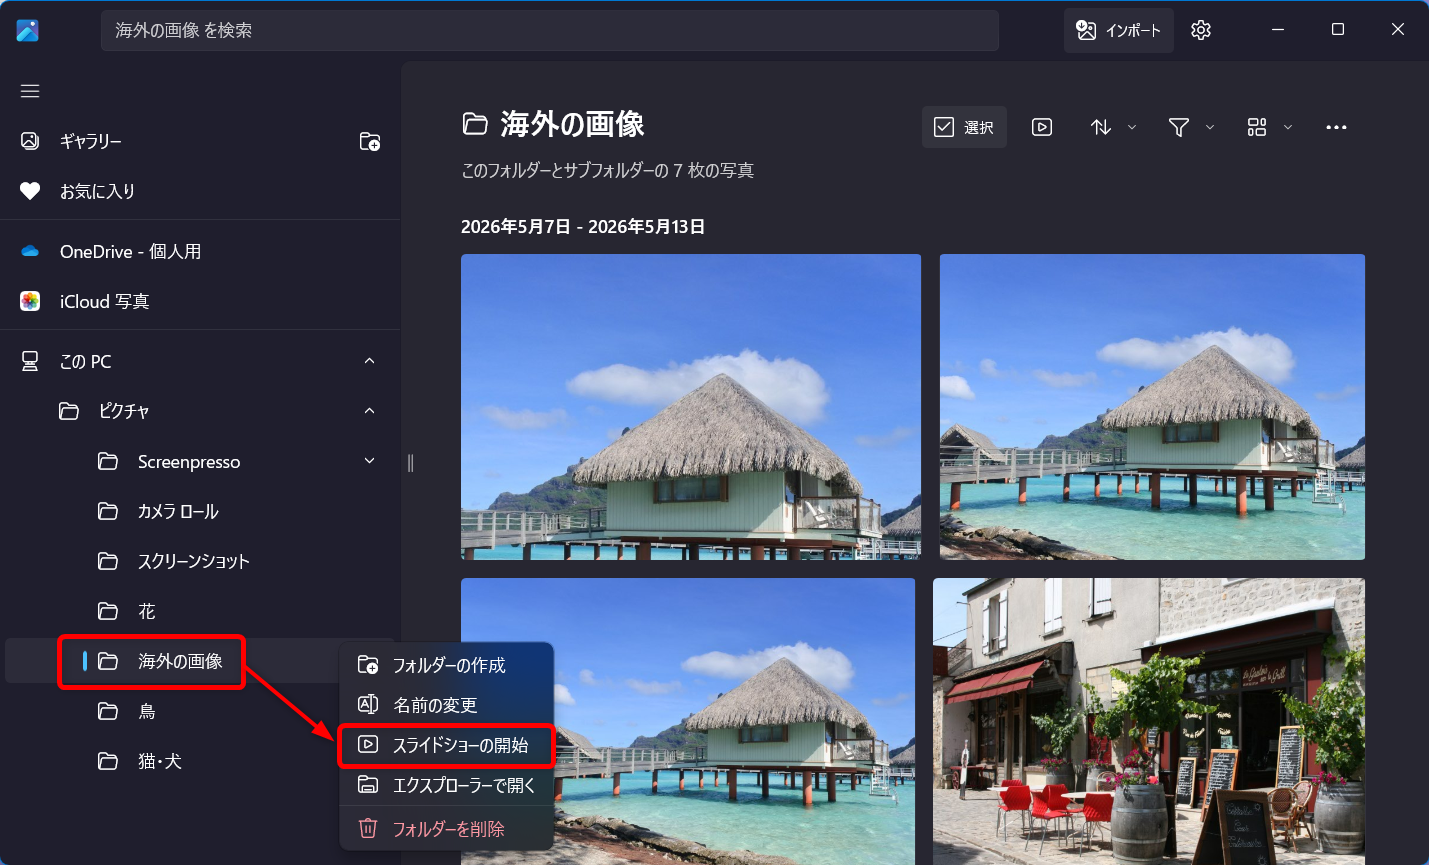Screen dimensions: 1429x865
Task: Expand the Screenpresso folder chevron
Action: pyautogui.click(x=370, y=461)
